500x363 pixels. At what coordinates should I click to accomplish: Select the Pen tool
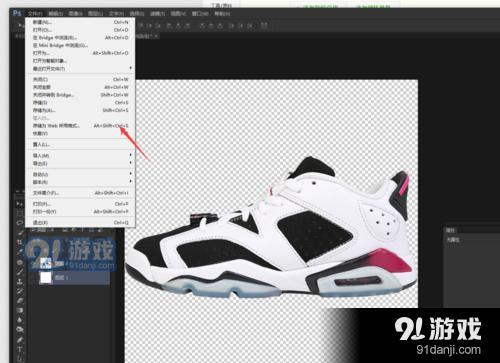19,339
